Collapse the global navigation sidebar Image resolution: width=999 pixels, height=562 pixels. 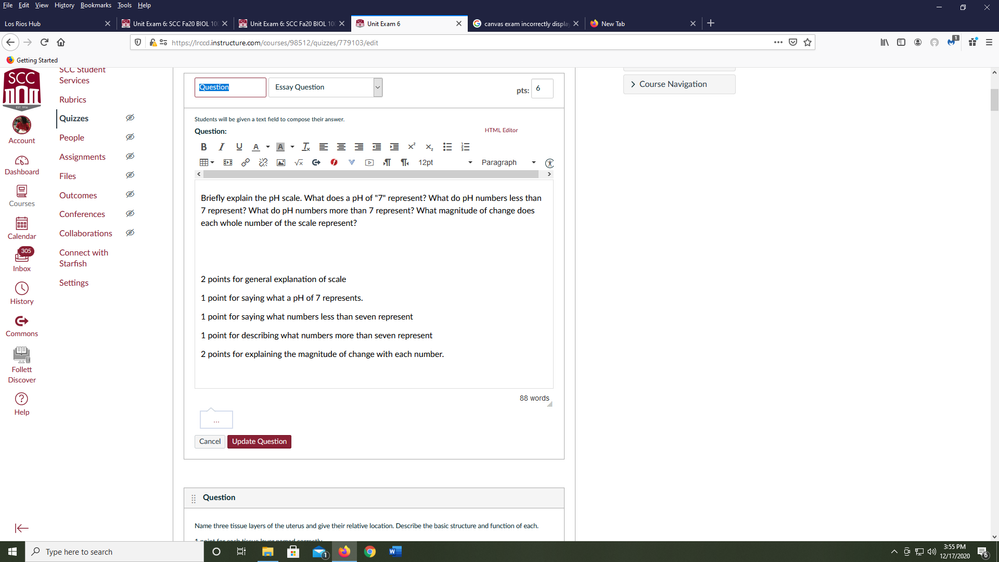(22, 528)
